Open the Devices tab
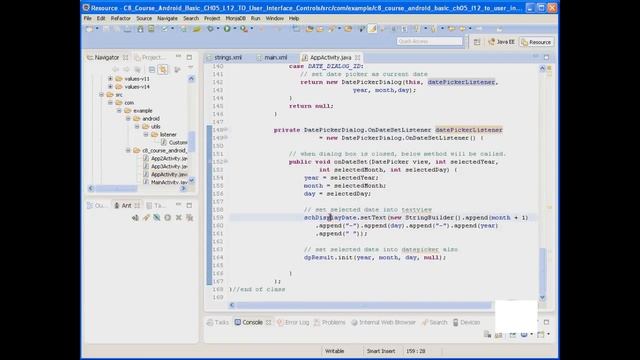This screenshot has height=360, width=640. point(466,322)
